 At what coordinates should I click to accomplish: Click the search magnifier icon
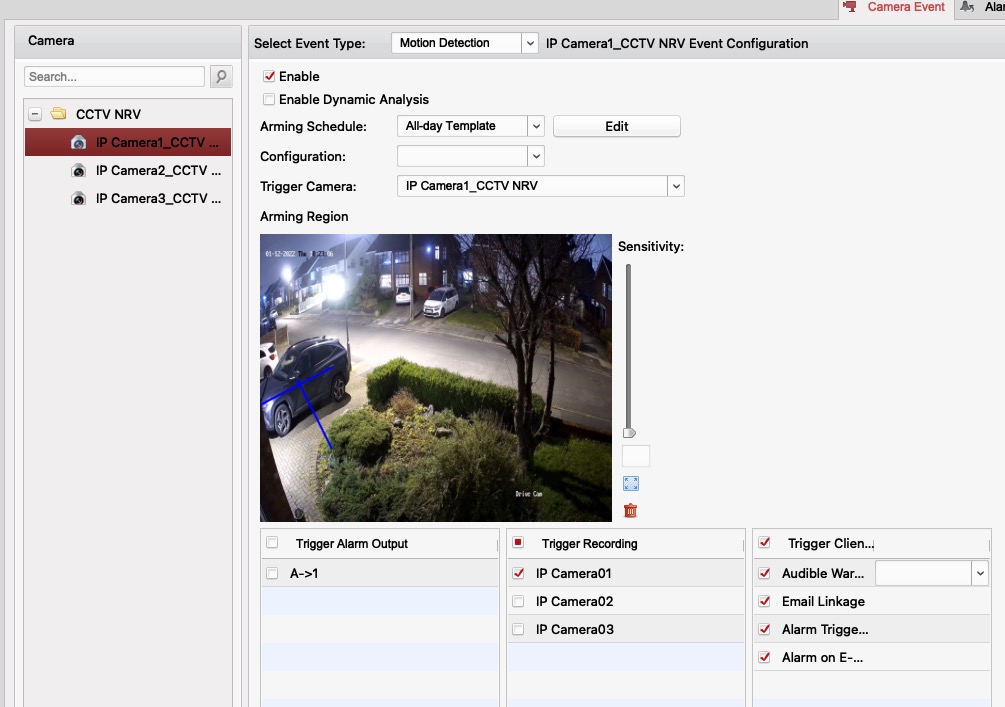[x=221, y=76]
